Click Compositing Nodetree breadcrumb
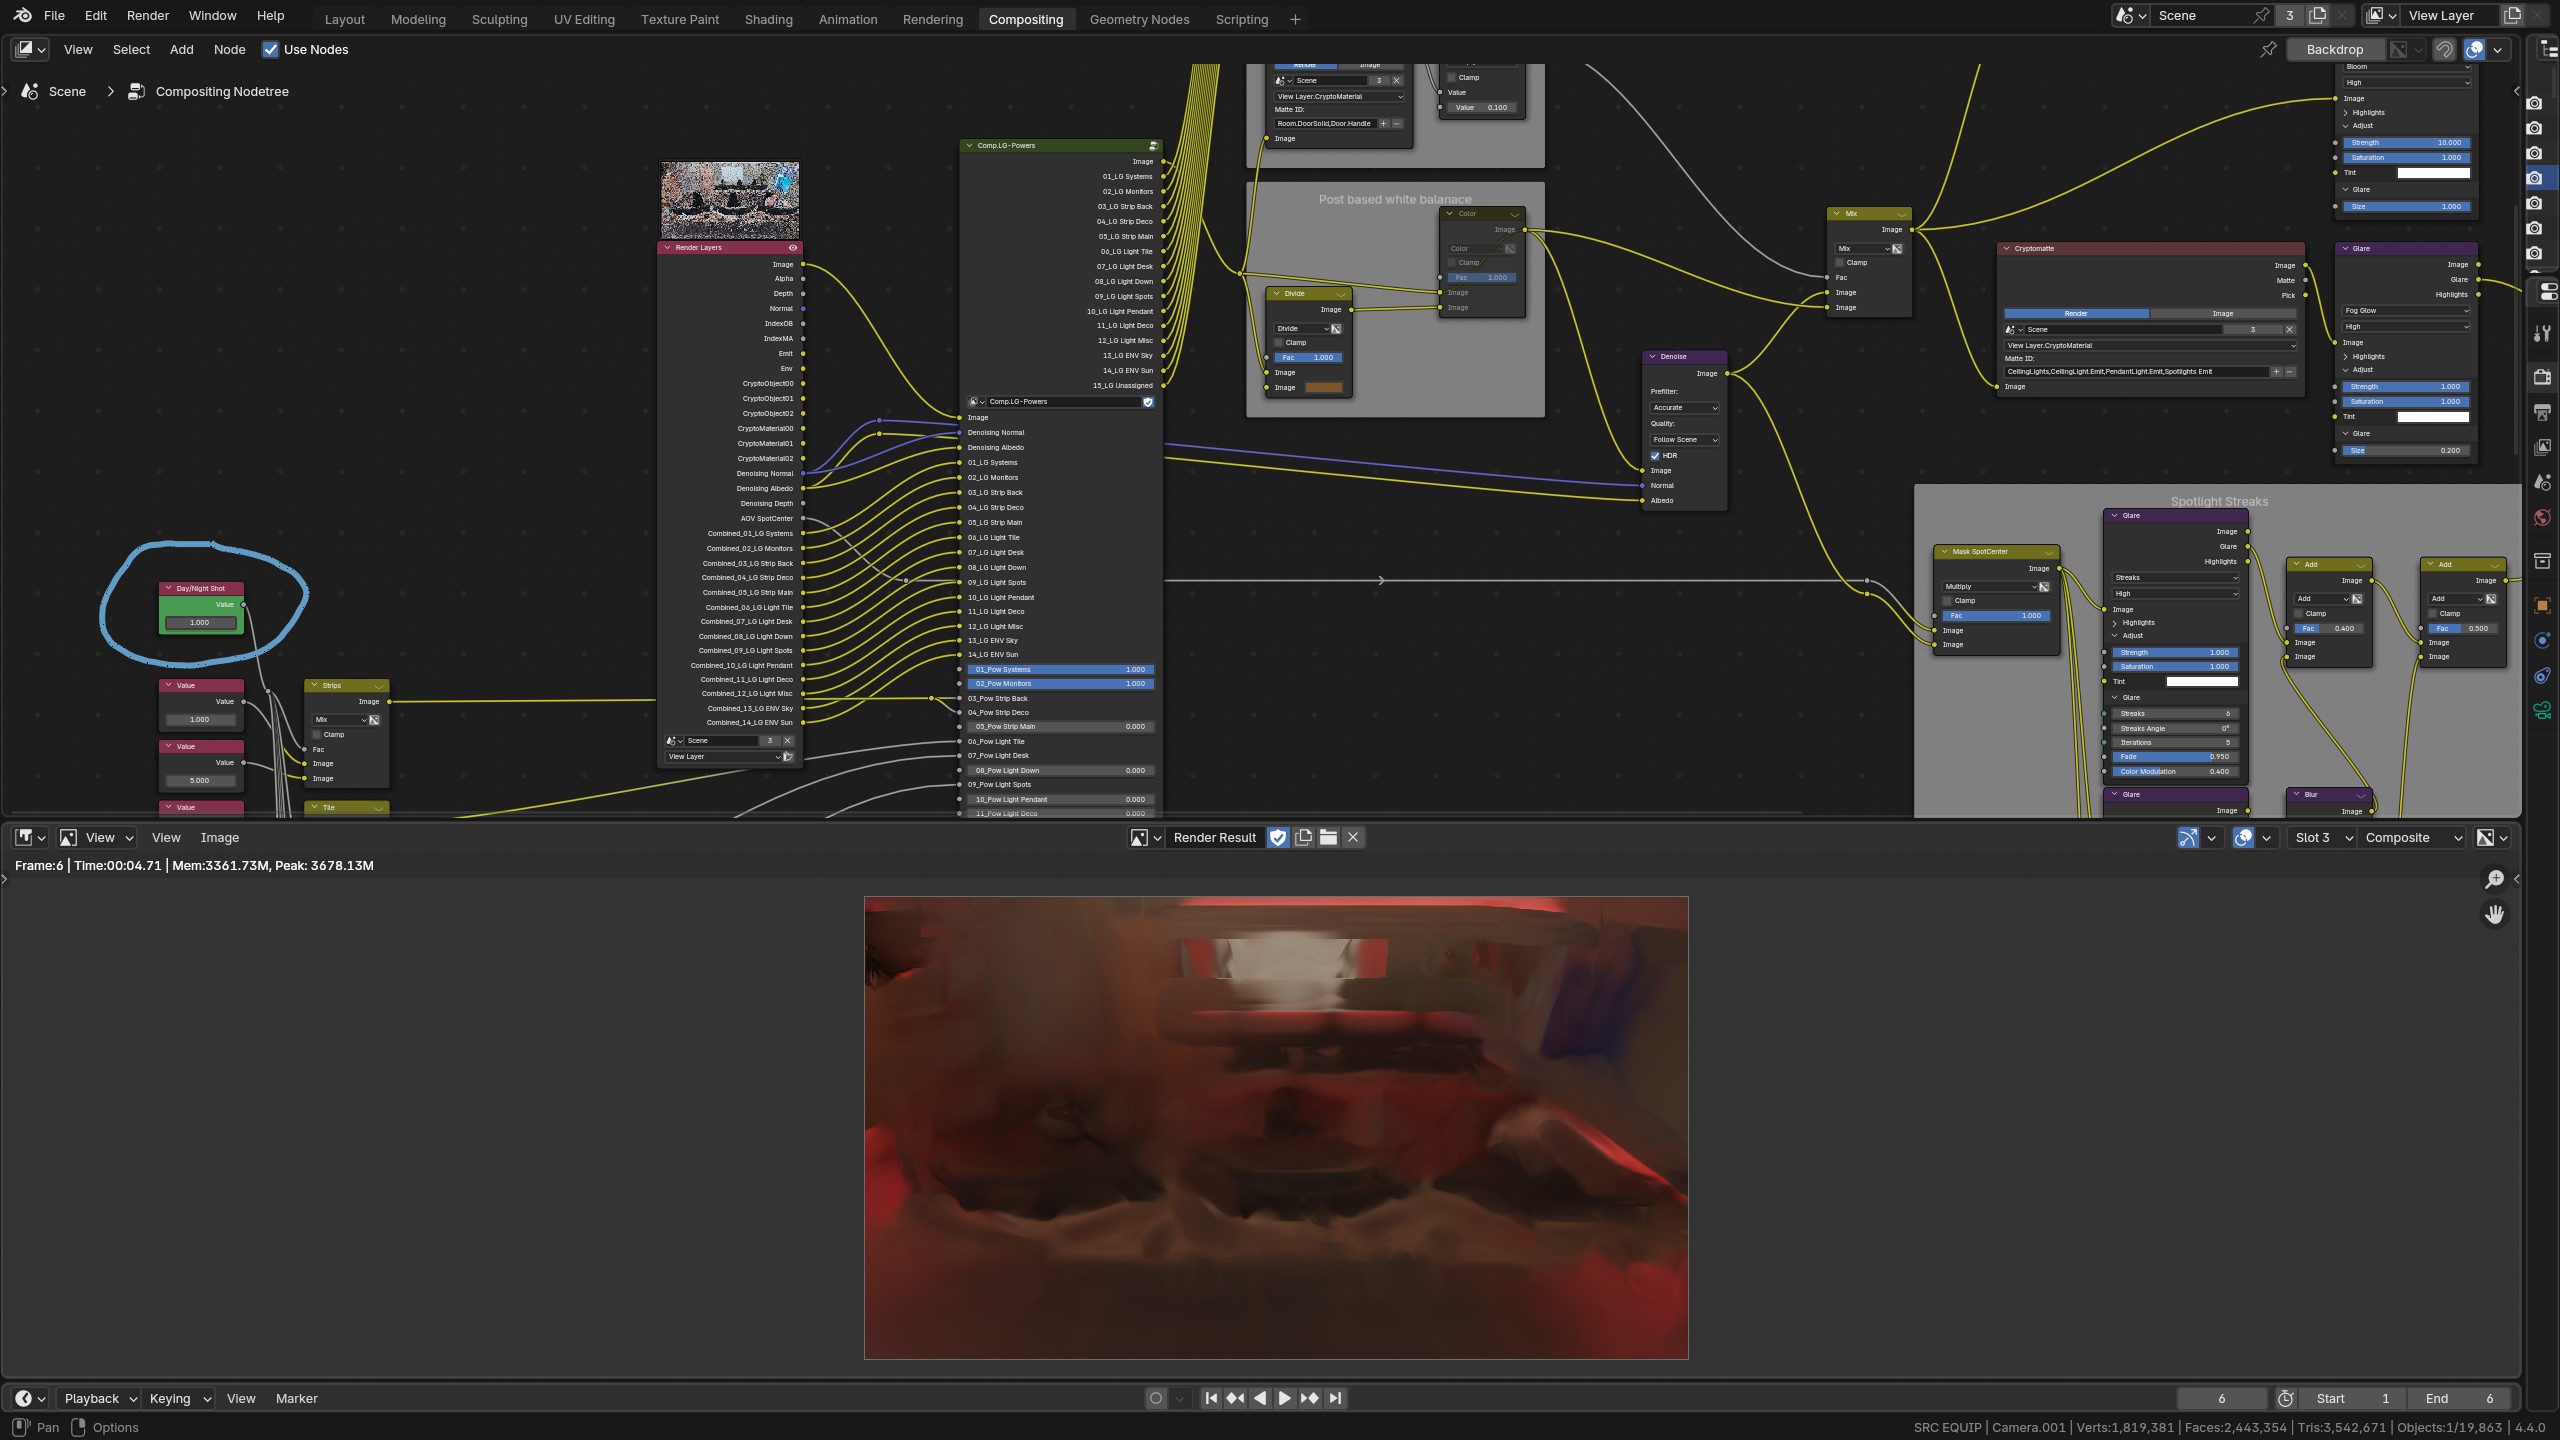 (x=222, y=91)
